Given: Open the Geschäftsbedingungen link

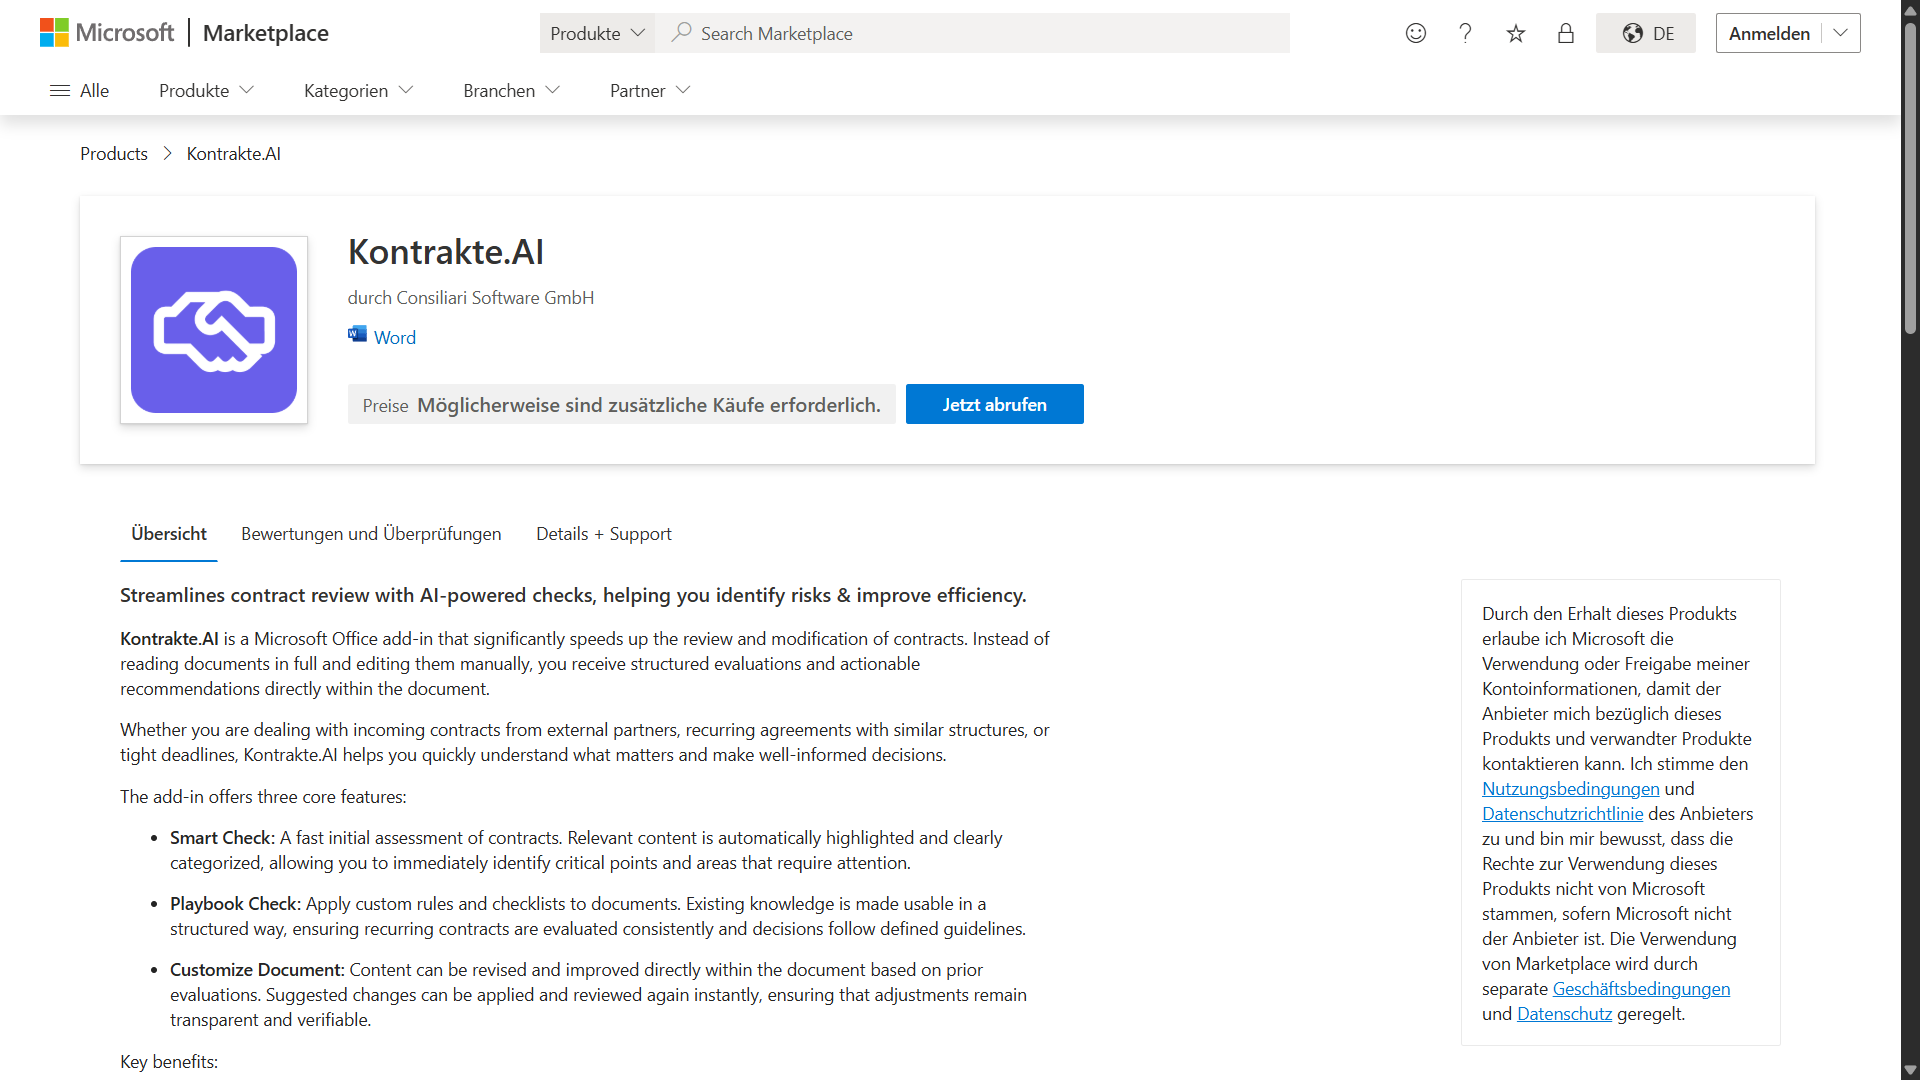Looking at the screenshot, I should (1641, 988).
